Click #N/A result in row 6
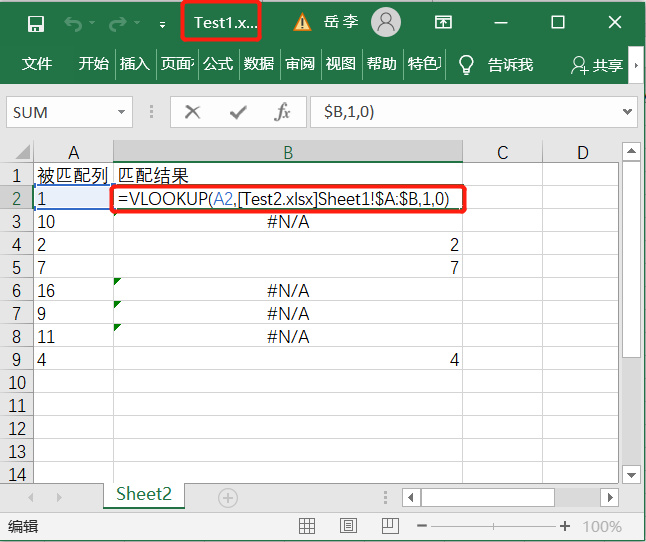Image resolution: width=646 pixels, height=542 pixels. click(x=288, y=291)
